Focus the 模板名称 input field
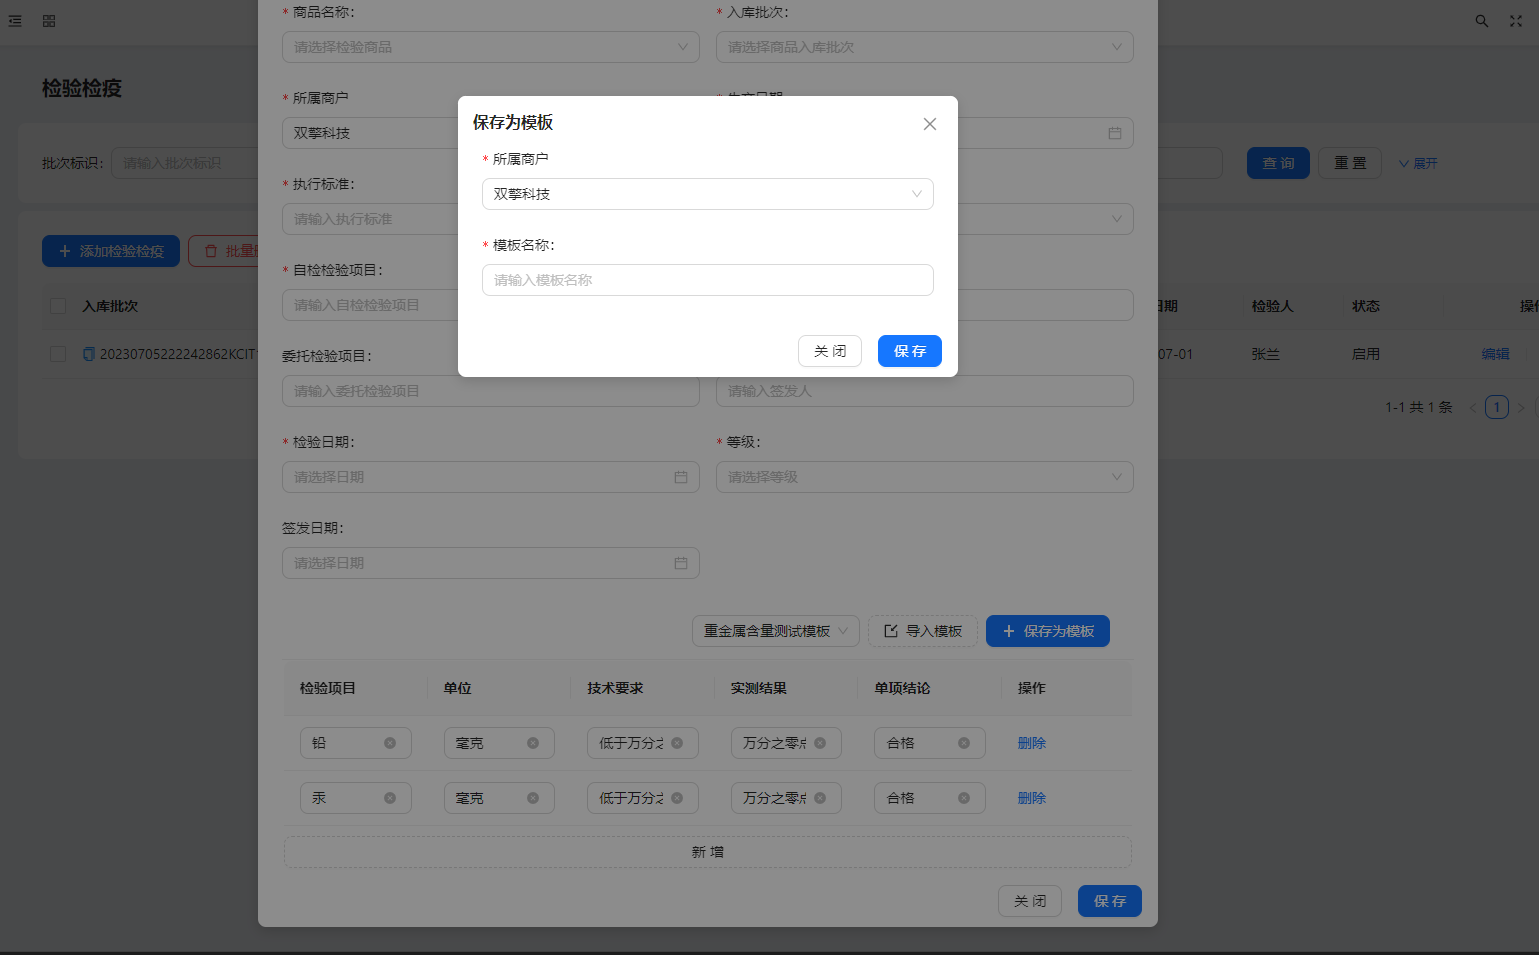The width and height of the screenshot is (1539, 955). pos(707,280)
